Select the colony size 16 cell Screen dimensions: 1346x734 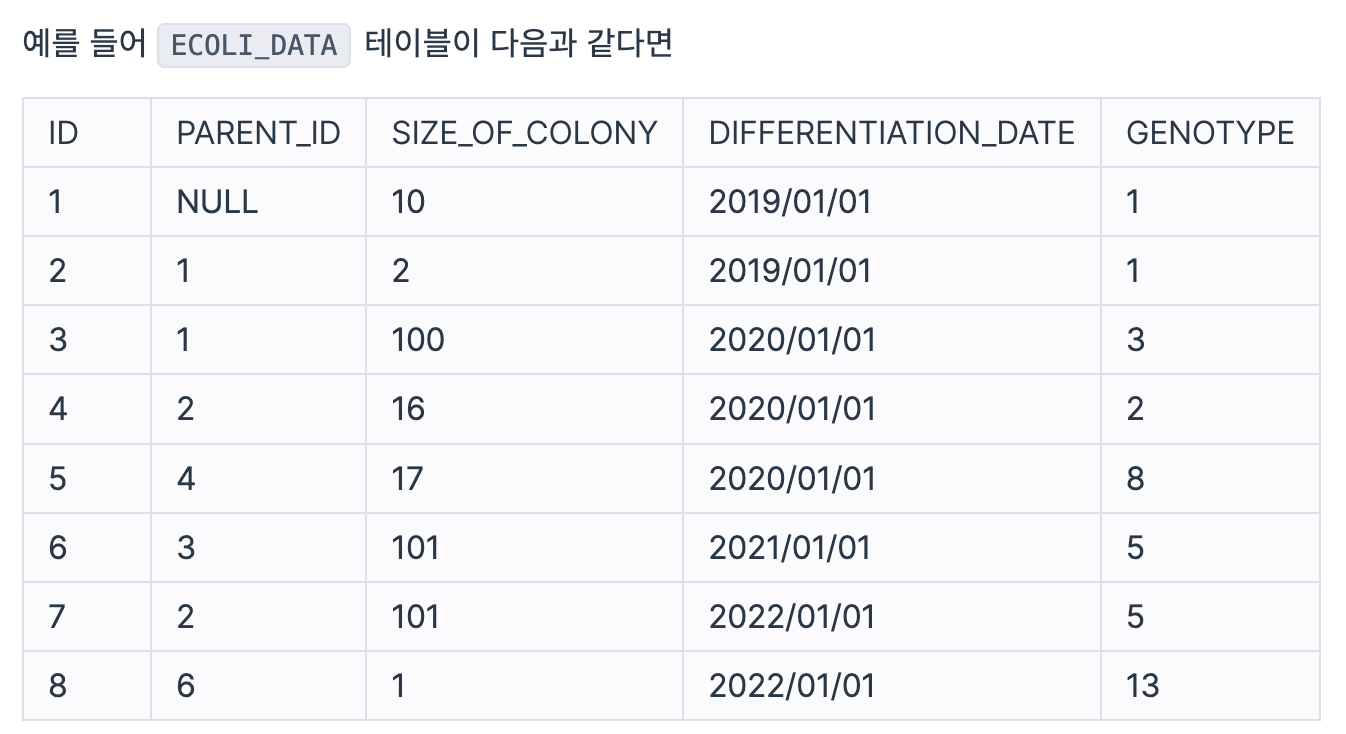pyautogui.click(x=524, y=409)
